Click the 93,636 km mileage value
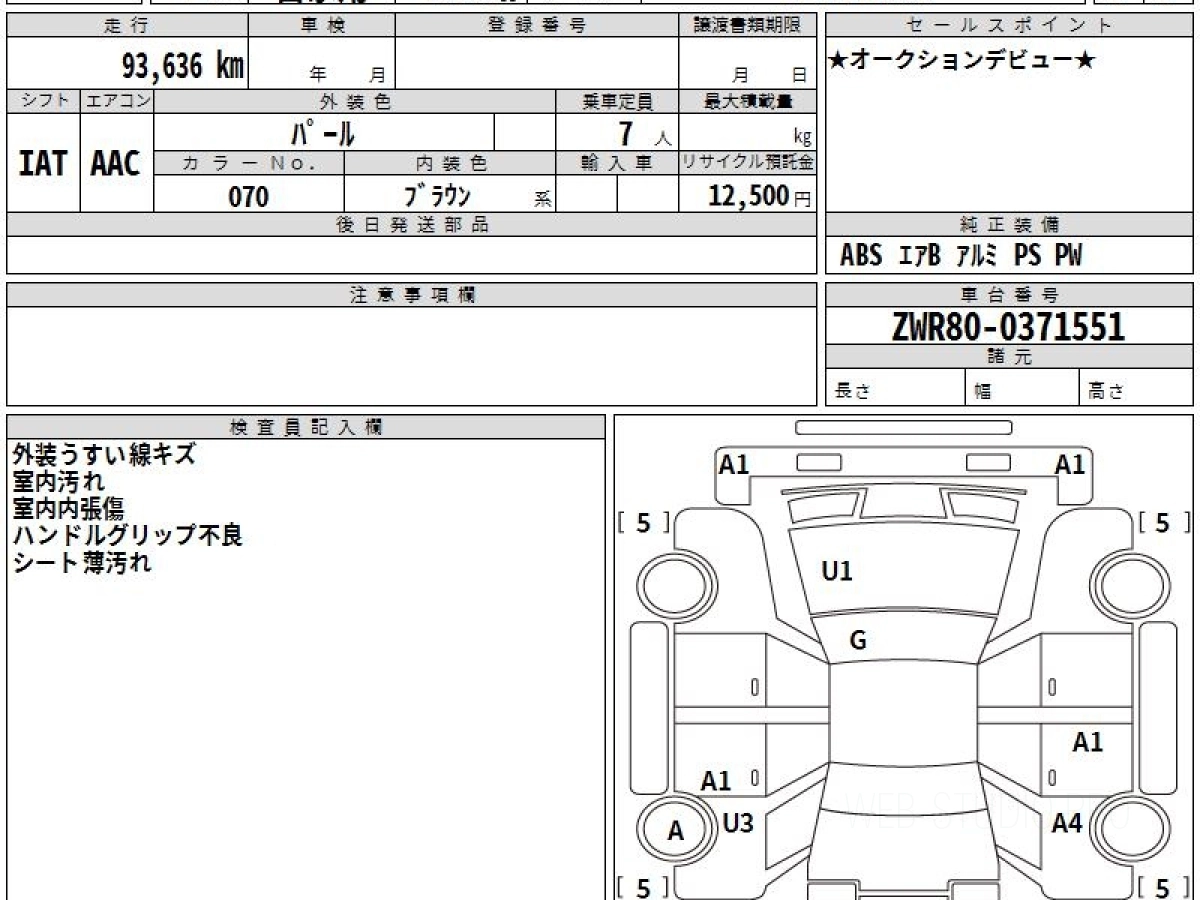1200x900 pixels. coord(183,66)
